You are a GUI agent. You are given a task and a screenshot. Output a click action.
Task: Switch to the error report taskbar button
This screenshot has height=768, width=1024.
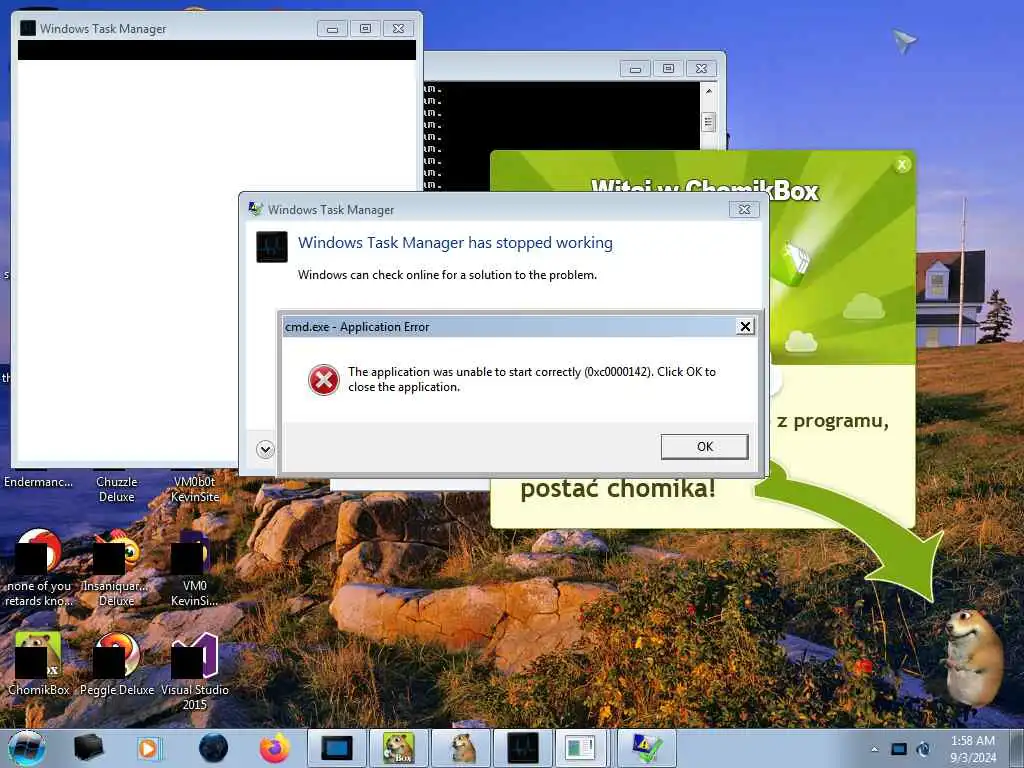click(647, 748)
